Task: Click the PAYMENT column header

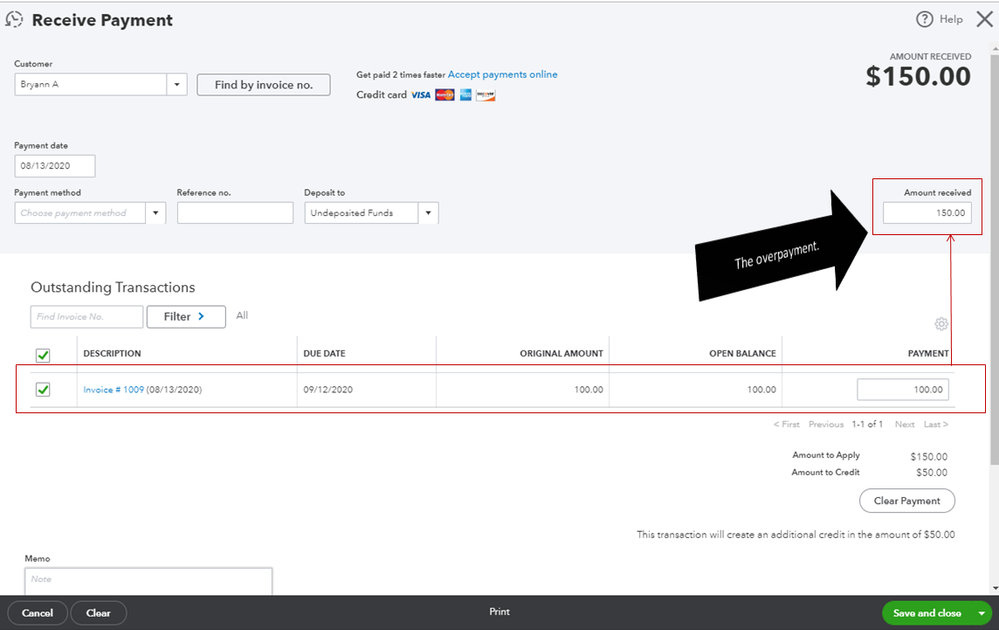Action: click(x=928, y=354)
